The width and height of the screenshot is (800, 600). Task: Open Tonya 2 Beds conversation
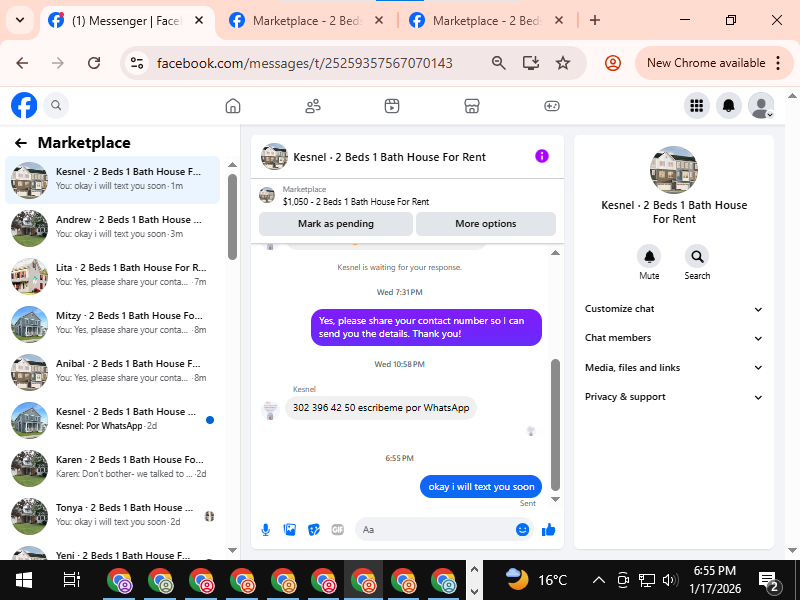tap(112, 515)
